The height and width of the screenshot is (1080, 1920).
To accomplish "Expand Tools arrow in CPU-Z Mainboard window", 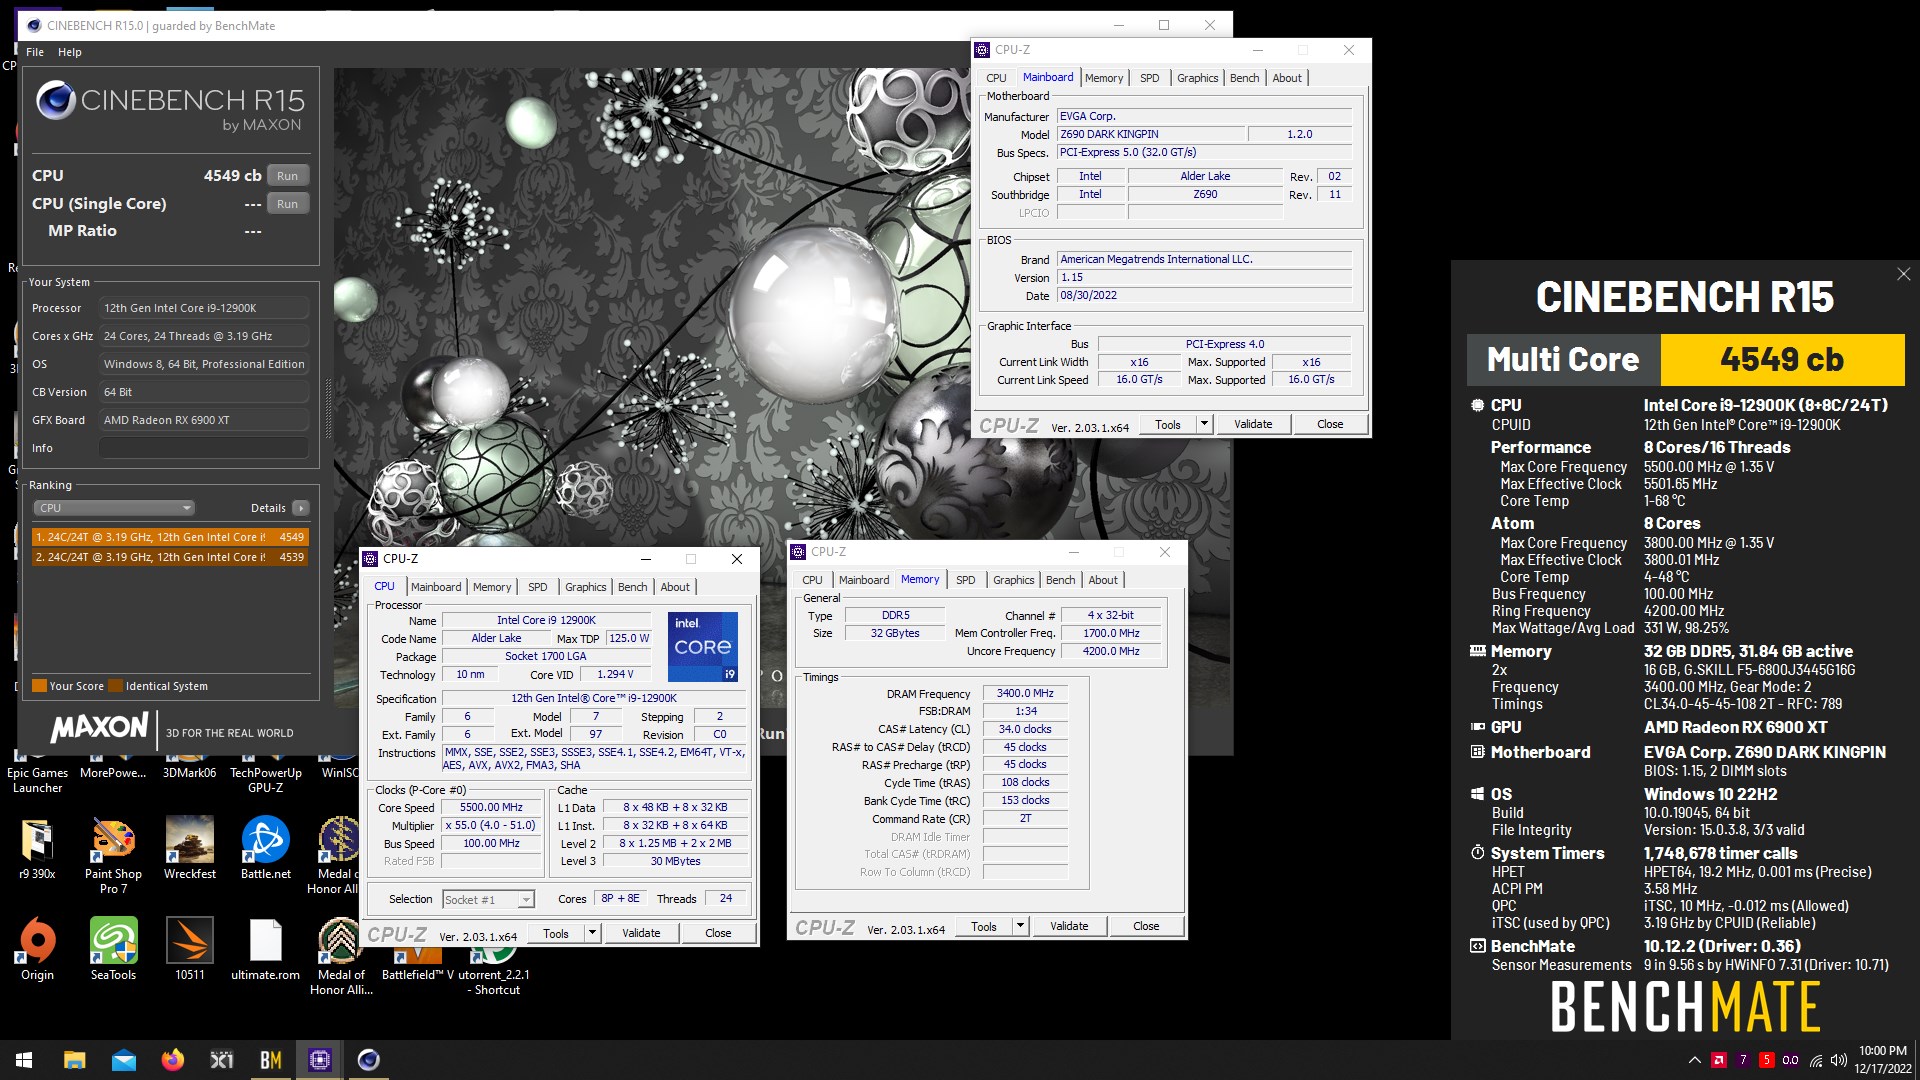I will (1204, 424).
